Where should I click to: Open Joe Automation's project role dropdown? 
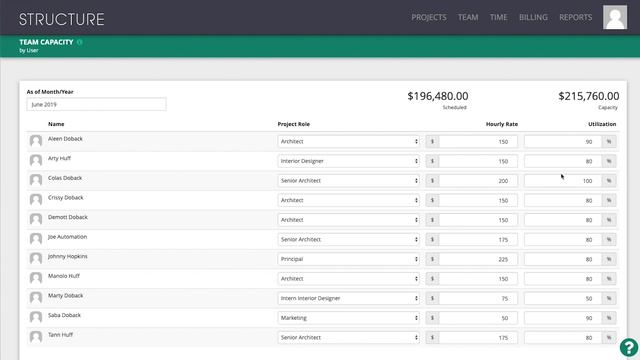[349, 240]
